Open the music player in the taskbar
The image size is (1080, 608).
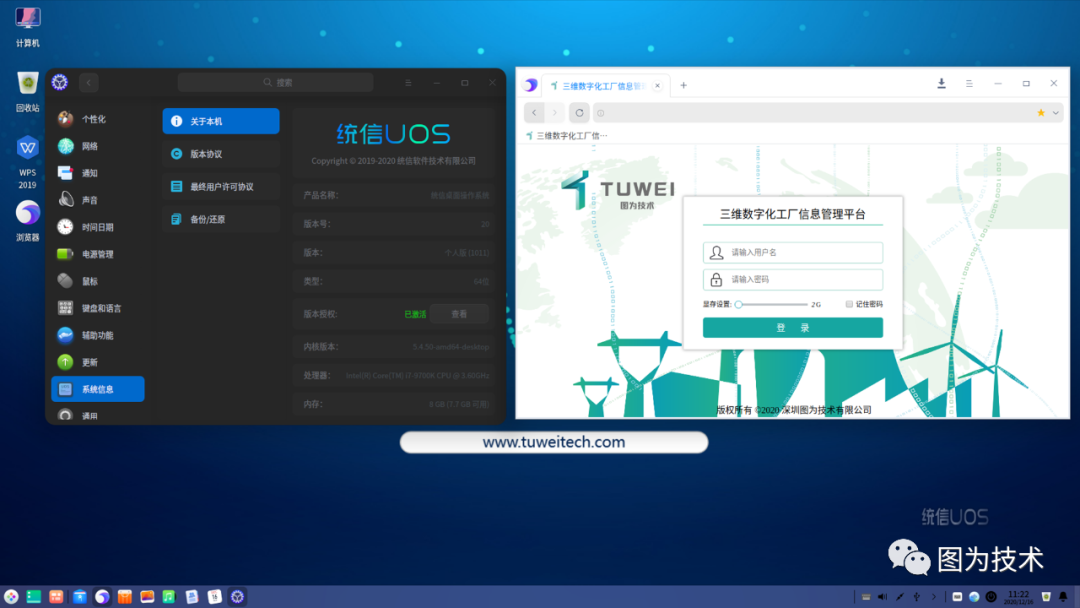tap(169, 597)
